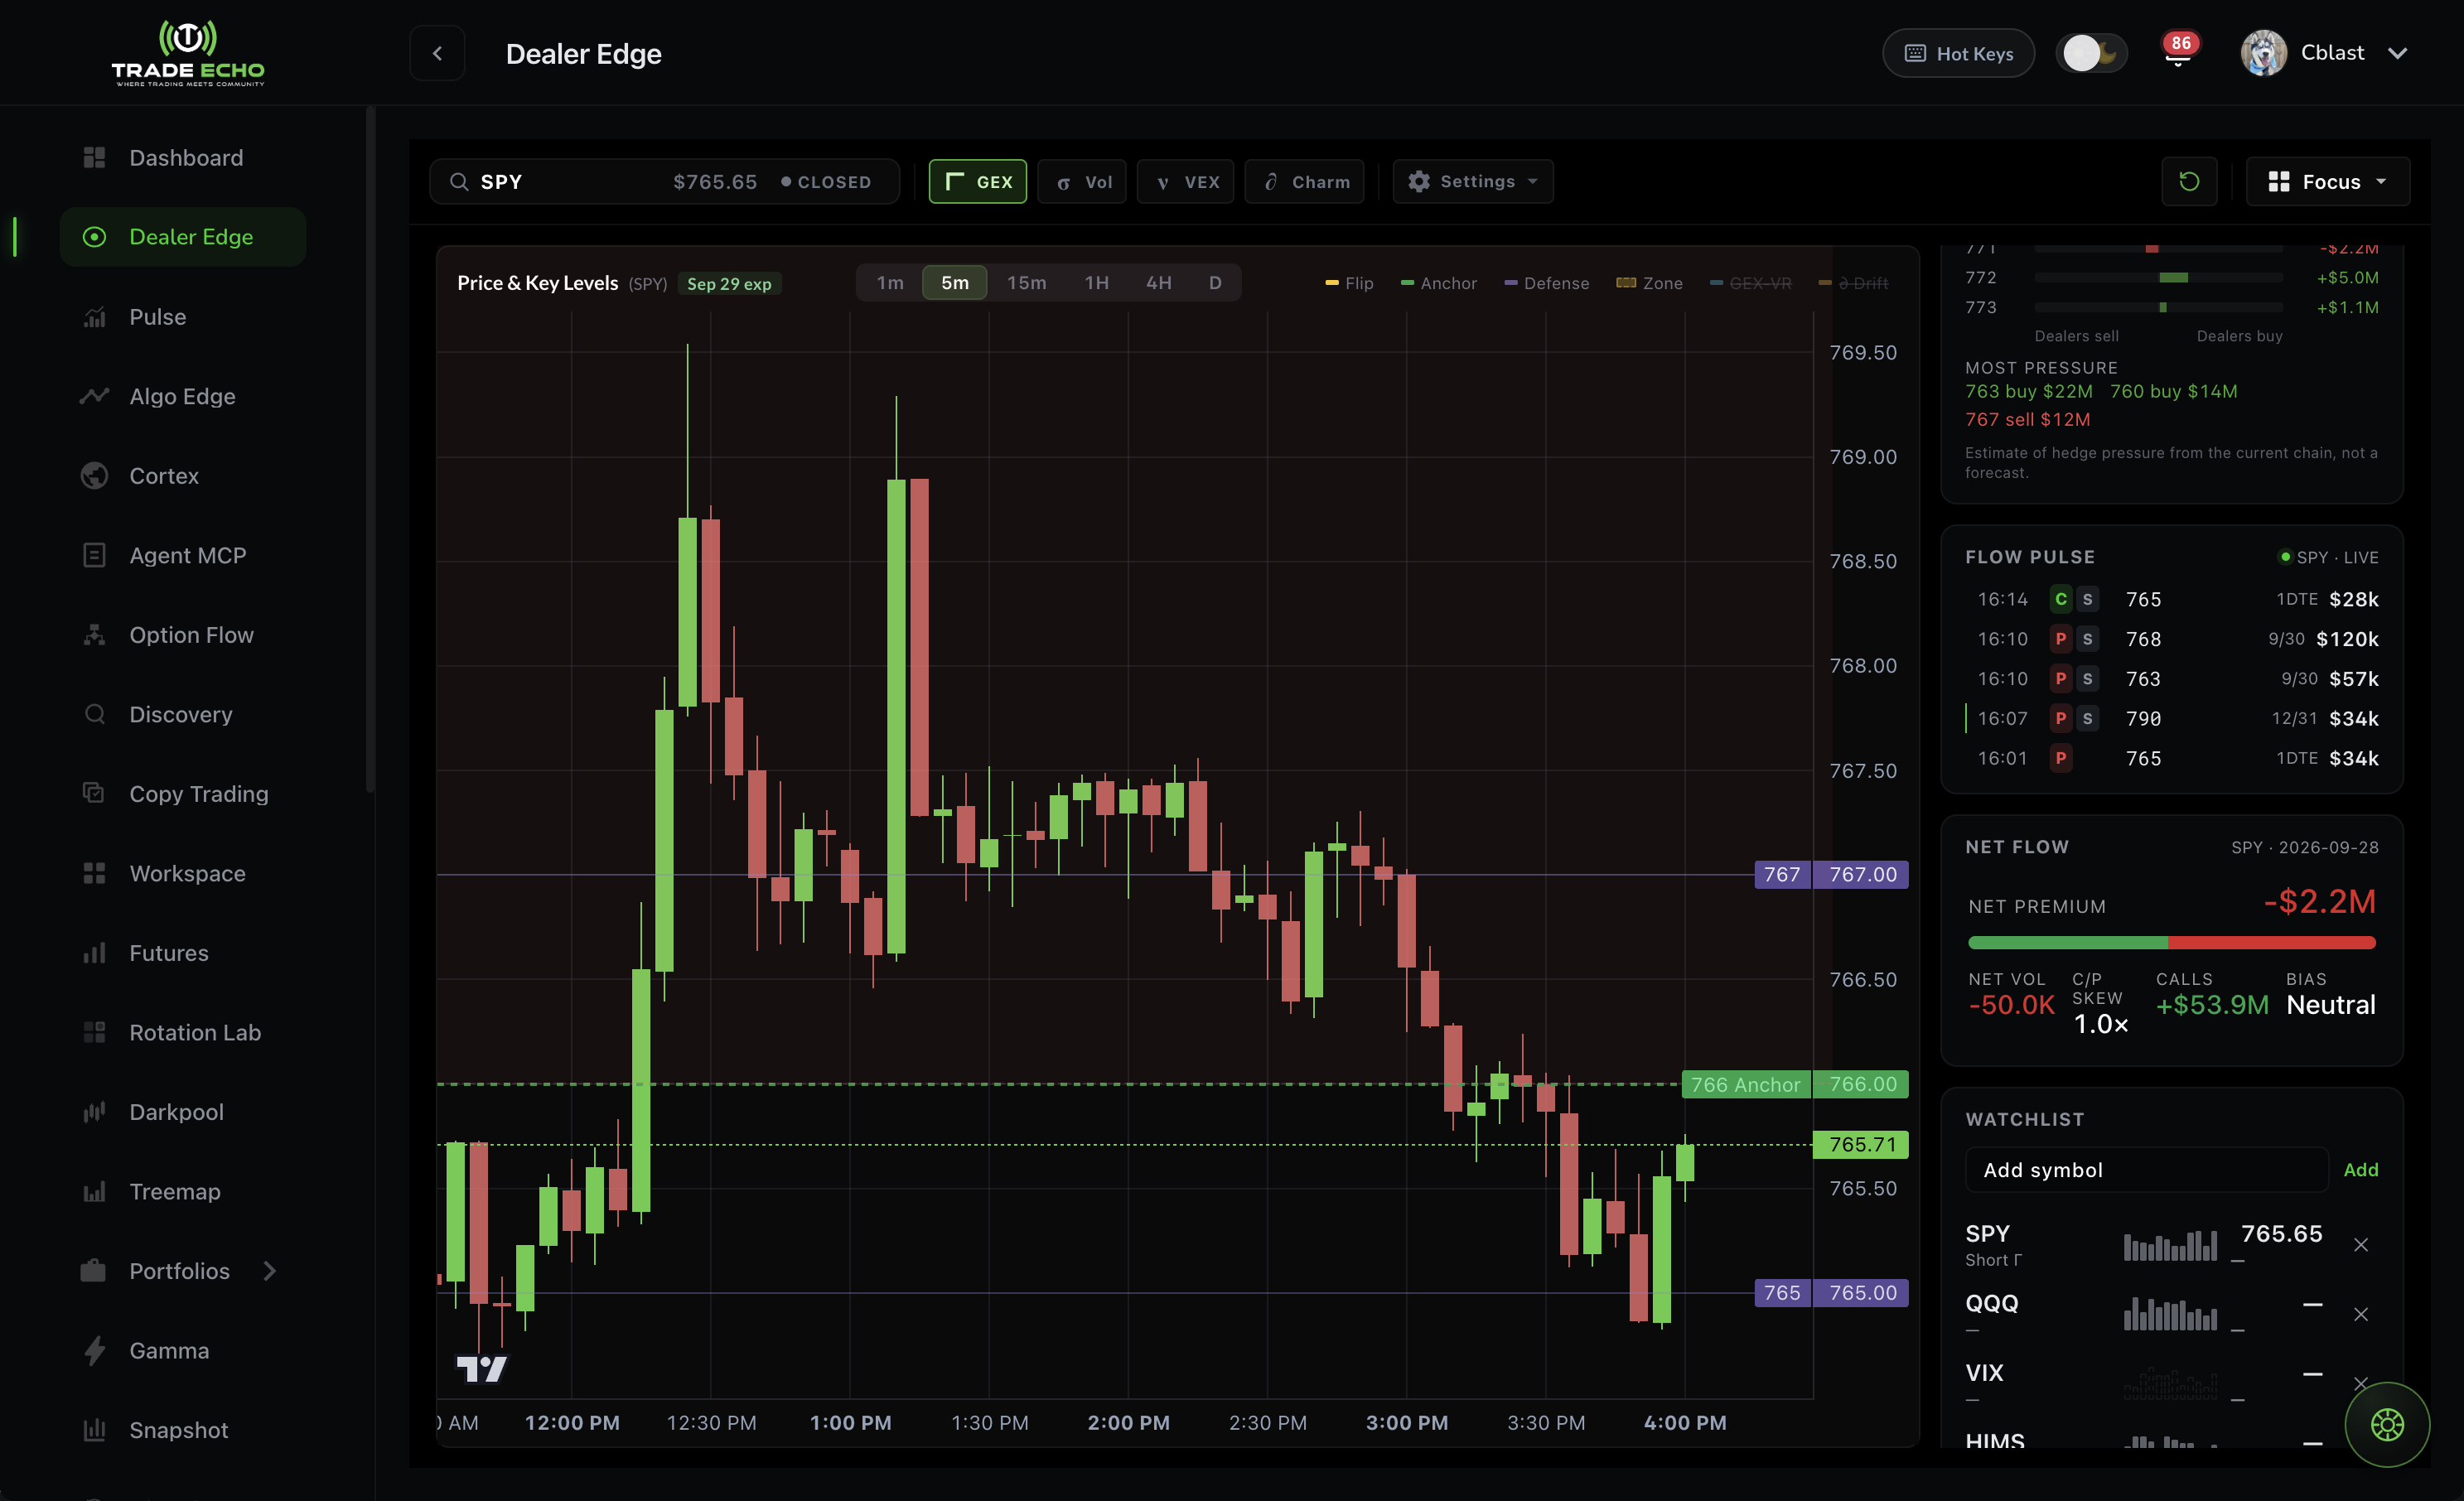Open the Pulse sidebar icon
Screen dimensions: 2464x1501
point(94,317)
